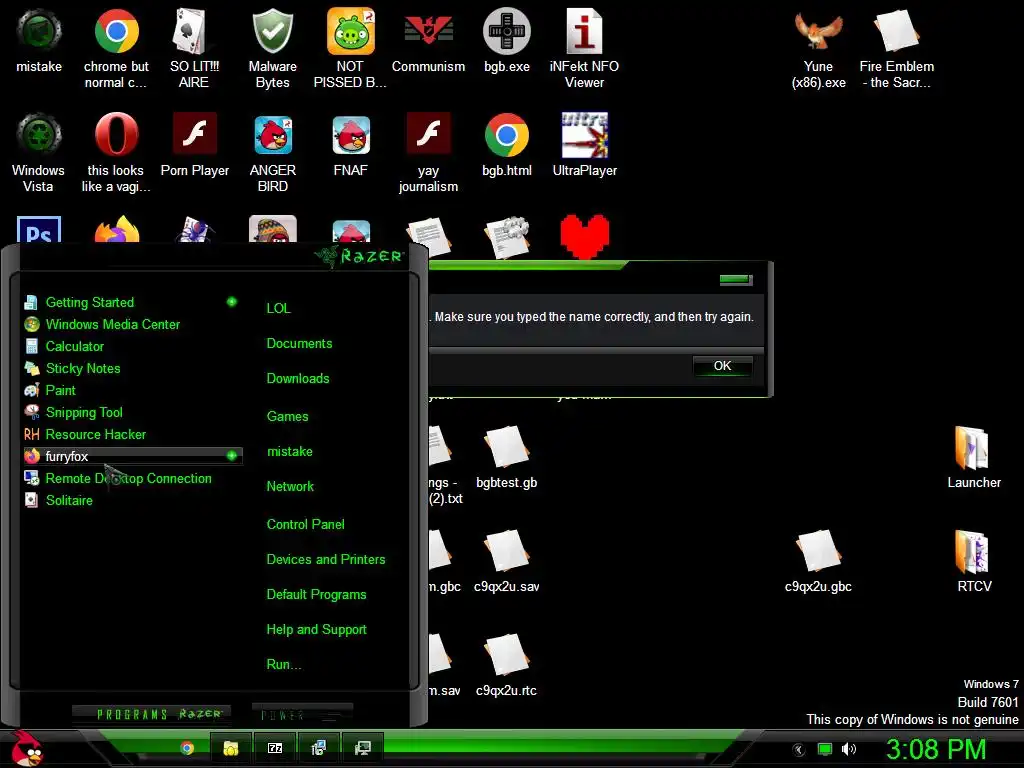This screenshot has width=1024, height=768.
Task: Click the volume speaker tray icon
Action: point(848,749)
